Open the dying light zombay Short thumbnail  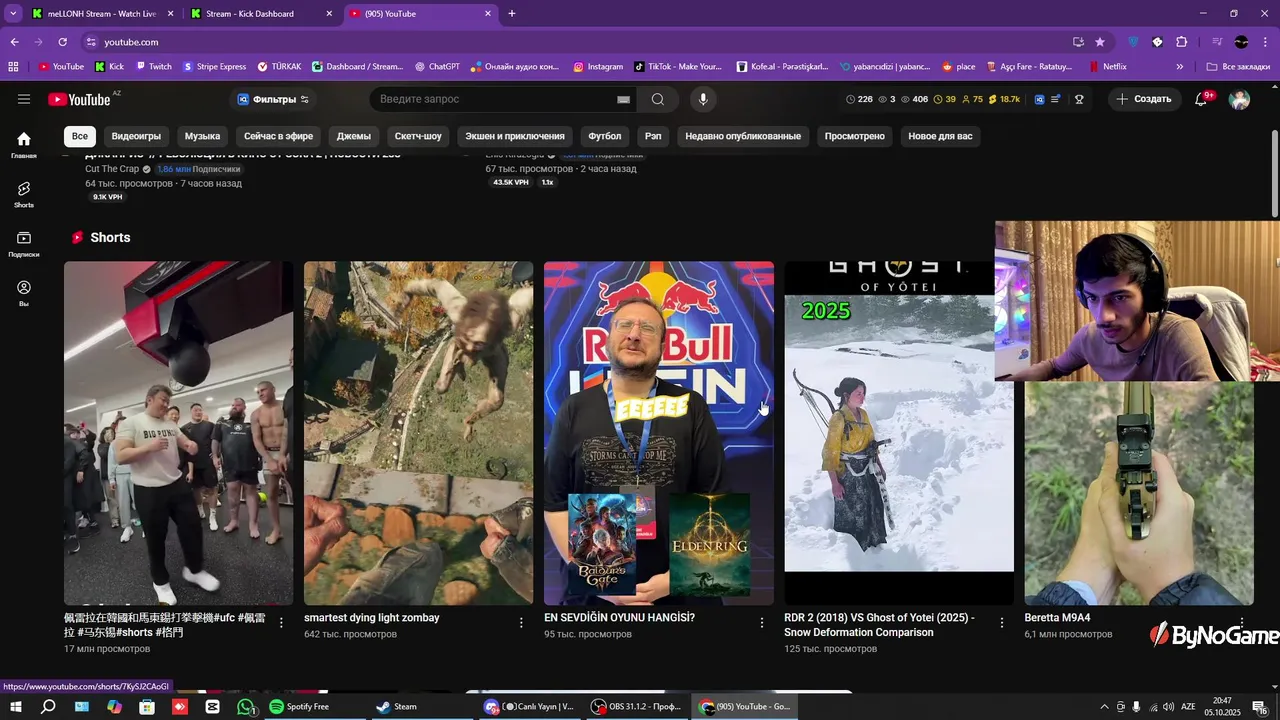(x=419, y=433)
